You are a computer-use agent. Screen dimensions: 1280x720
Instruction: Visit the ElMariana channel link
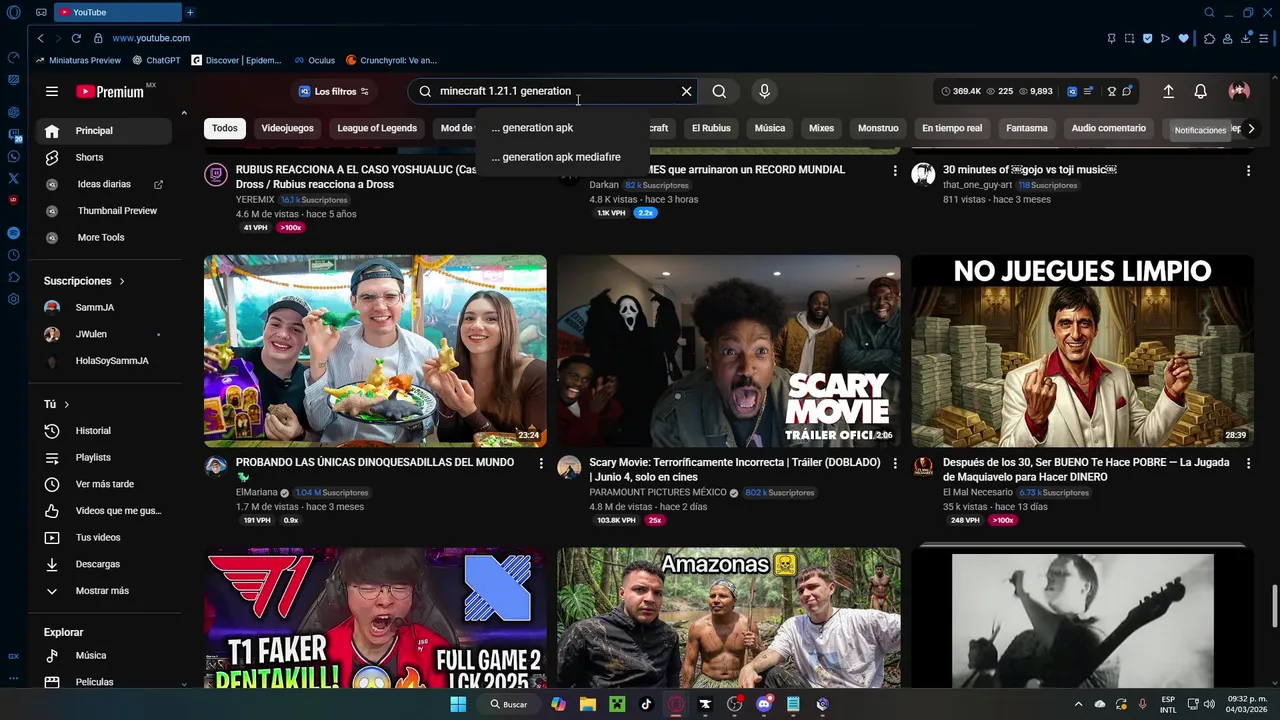click(x=256, y=492)
